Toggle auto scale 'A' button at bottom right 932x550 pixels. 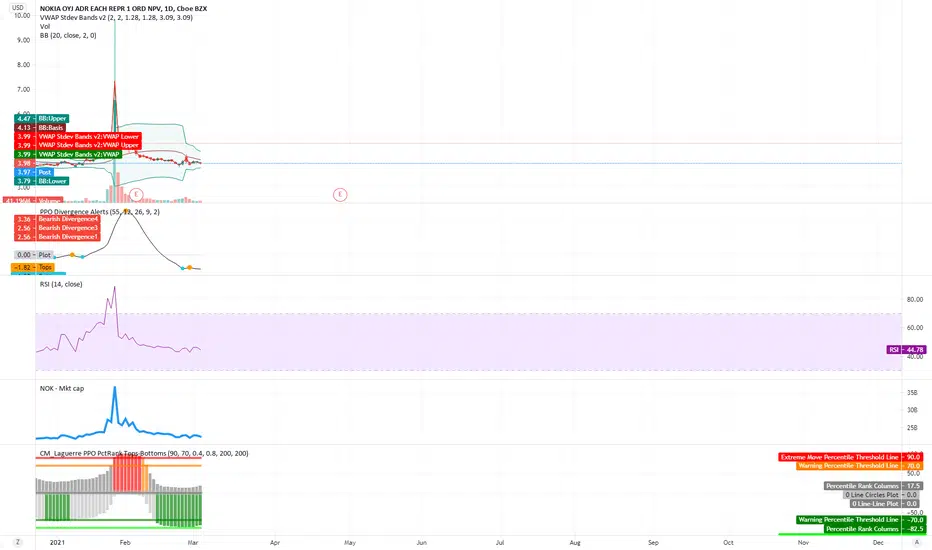click(x=917, y=542)
